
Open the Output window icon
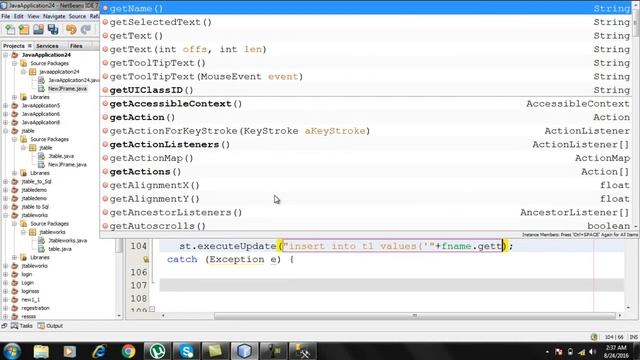[41, 326]
